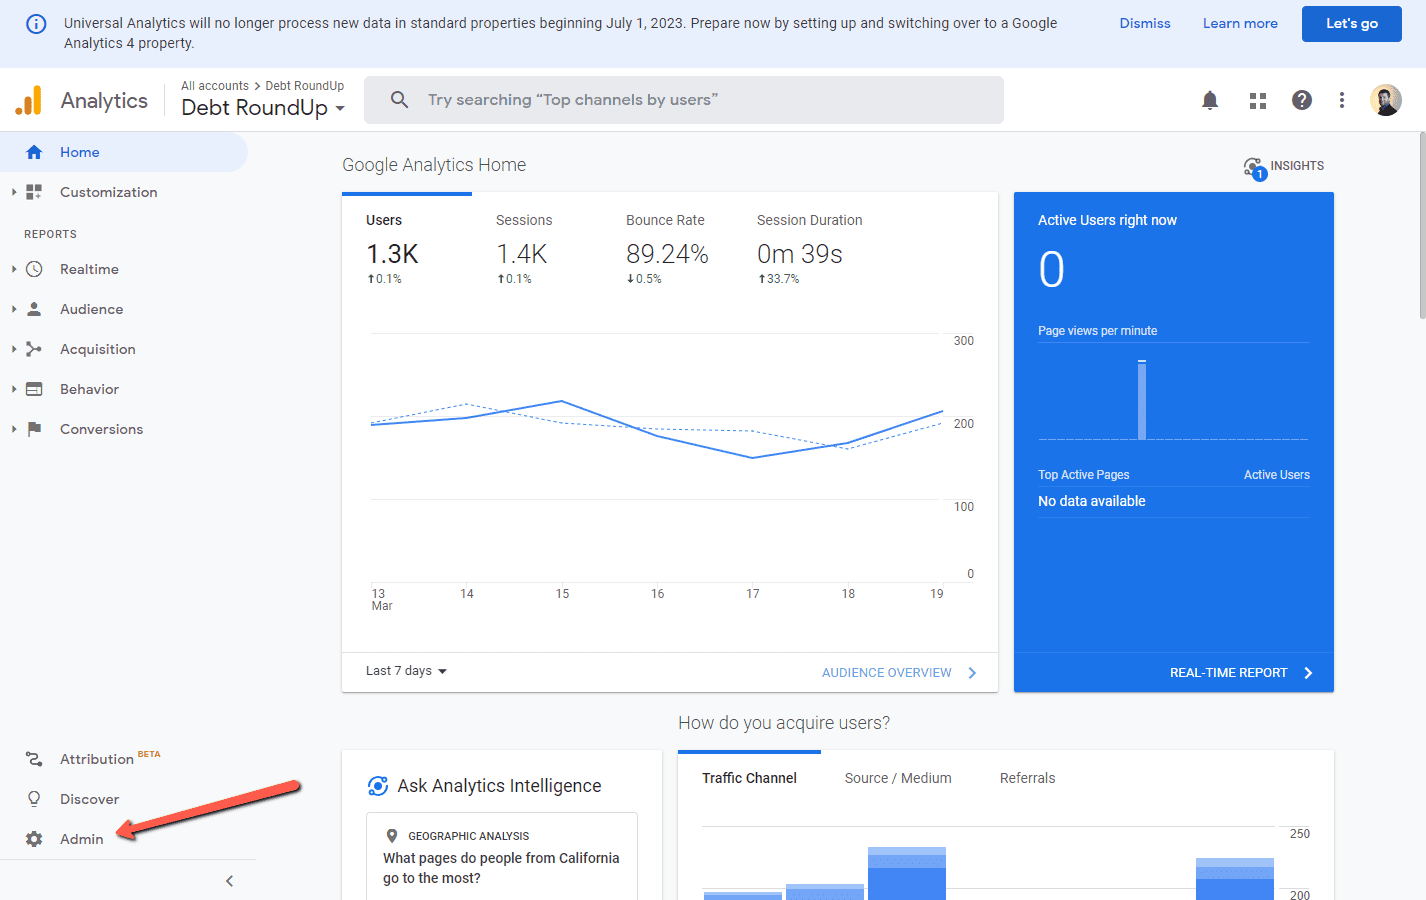This screenshot has height=900, width=1426.
Task: Click the Admin gear icon
Action: 34,839
